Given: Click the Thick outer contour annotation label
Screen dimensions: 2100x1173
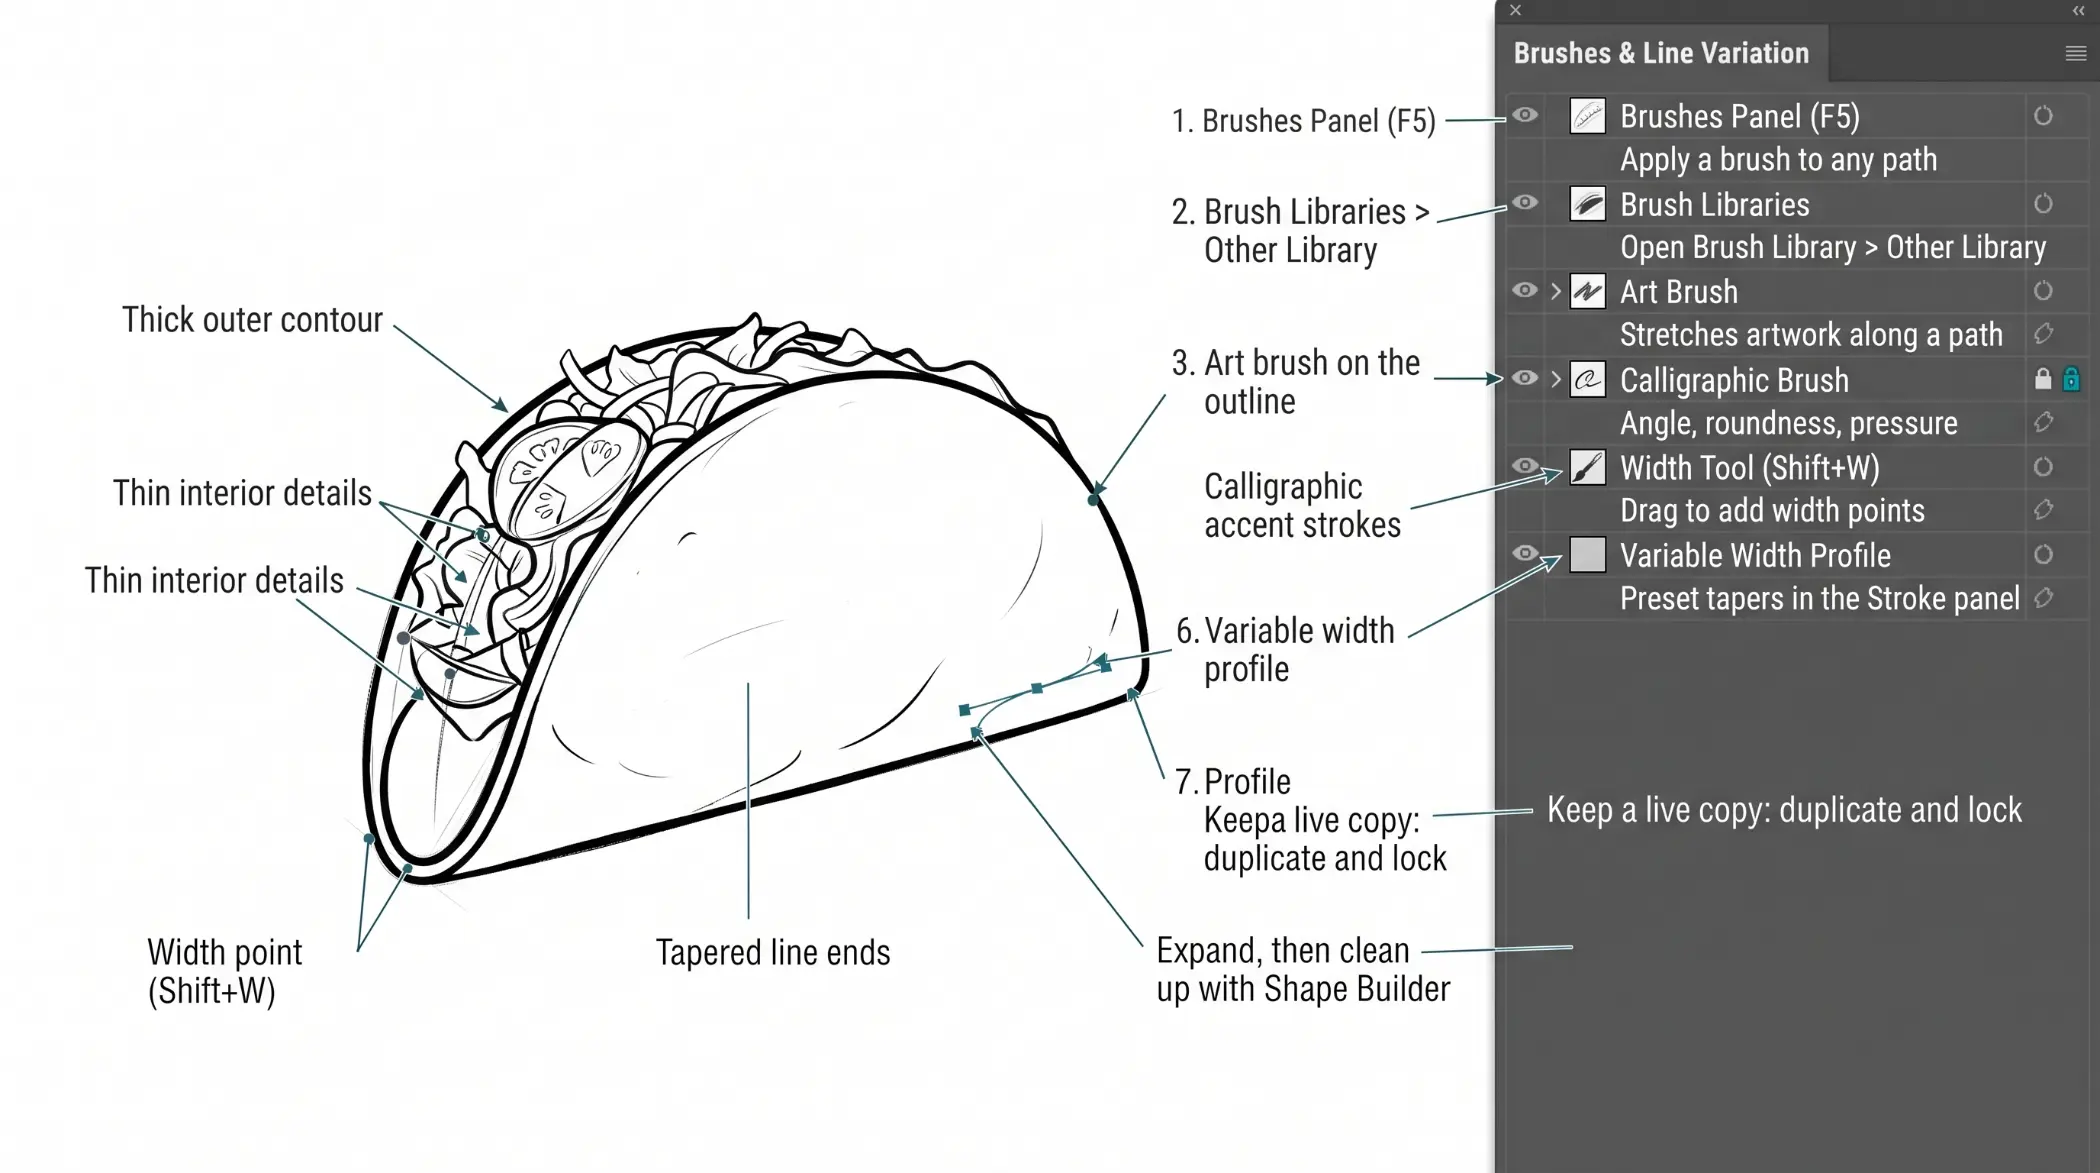Looking at the screenshot, I should coord(252,320).
